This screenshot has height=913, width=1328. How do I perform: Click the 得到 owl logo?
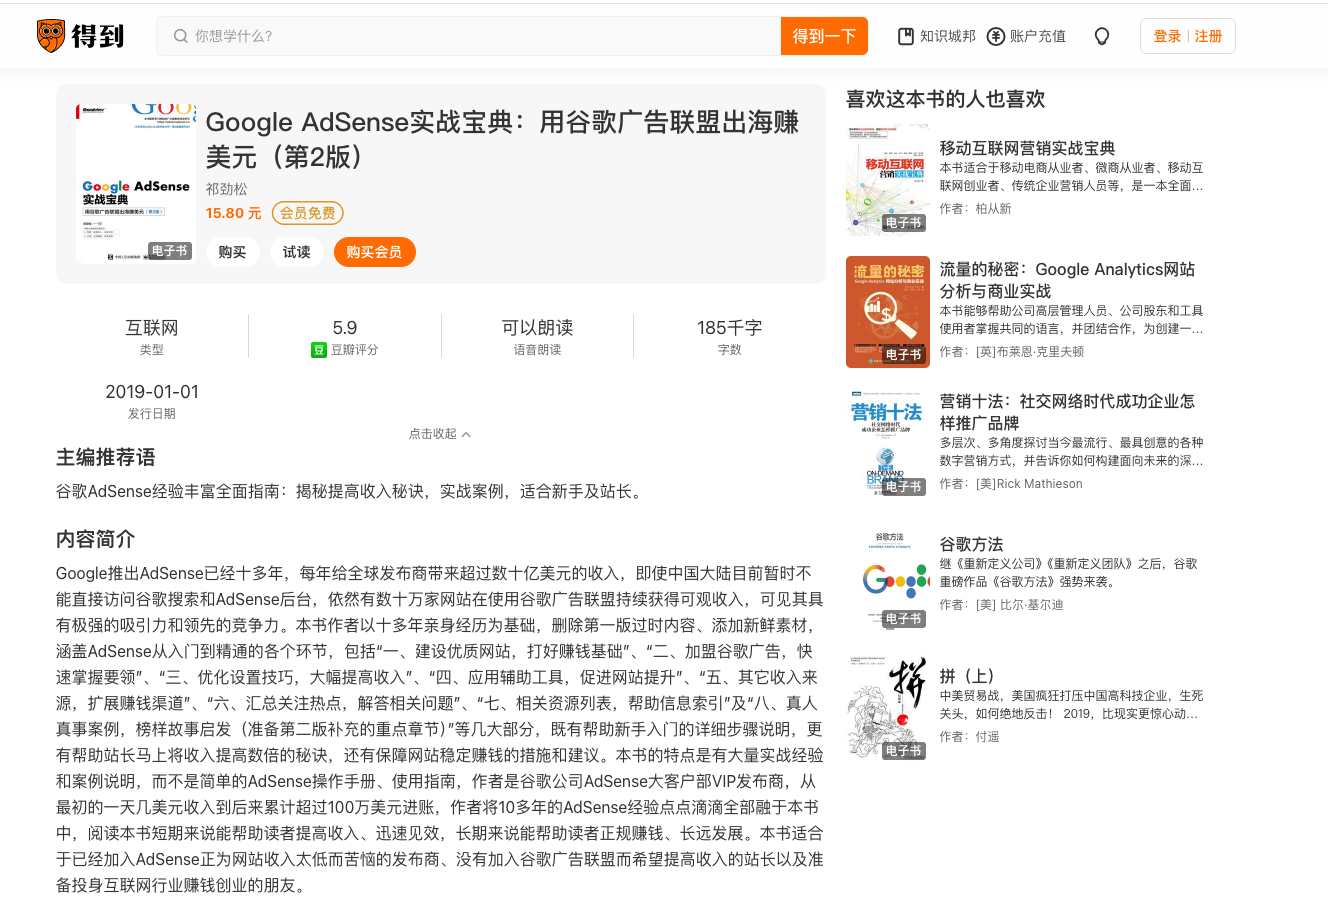(x=80, y=36)
